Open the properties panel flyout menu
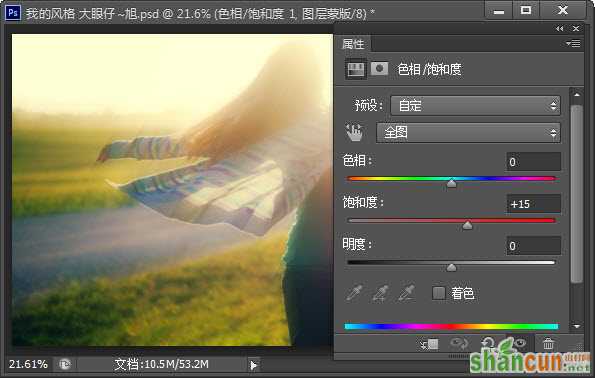The image size is (595, 378). pos(573,44)
